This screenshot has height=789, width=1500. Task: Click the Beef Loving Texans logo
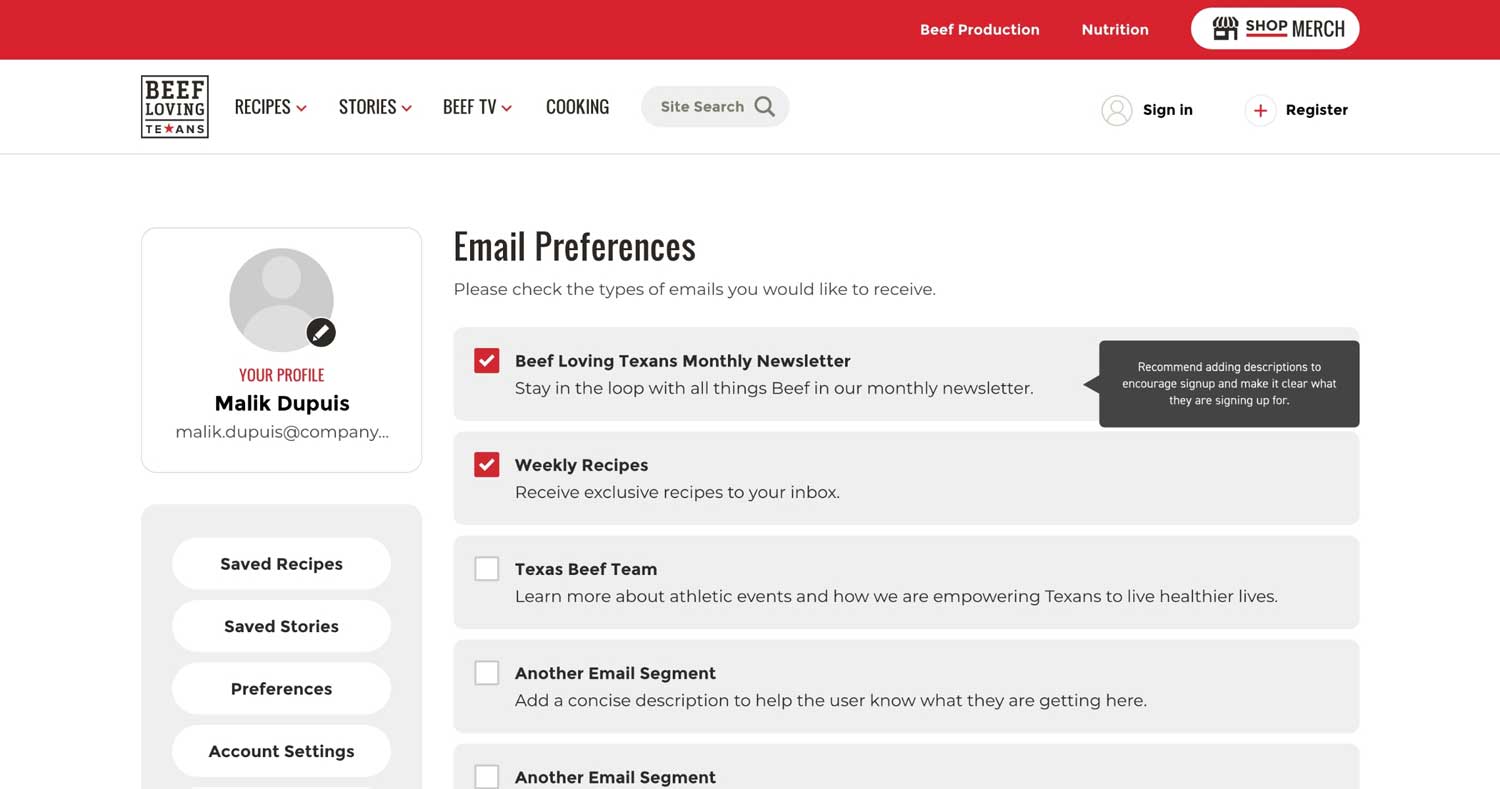tap(175, 107)
